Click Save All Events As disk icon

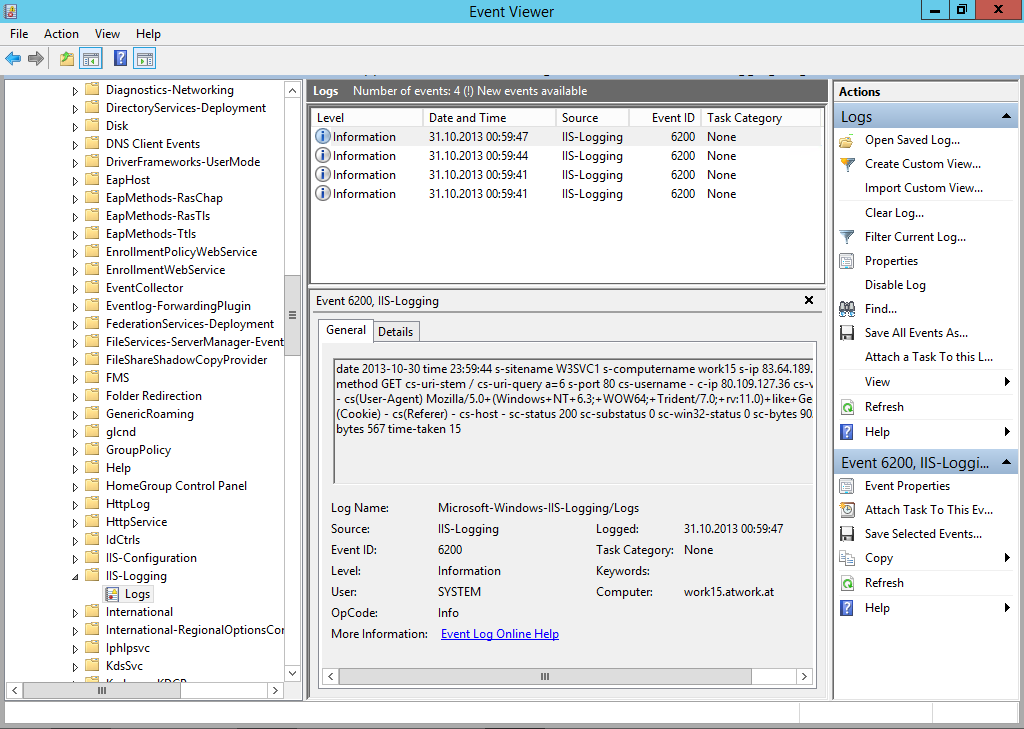point(847,333)
